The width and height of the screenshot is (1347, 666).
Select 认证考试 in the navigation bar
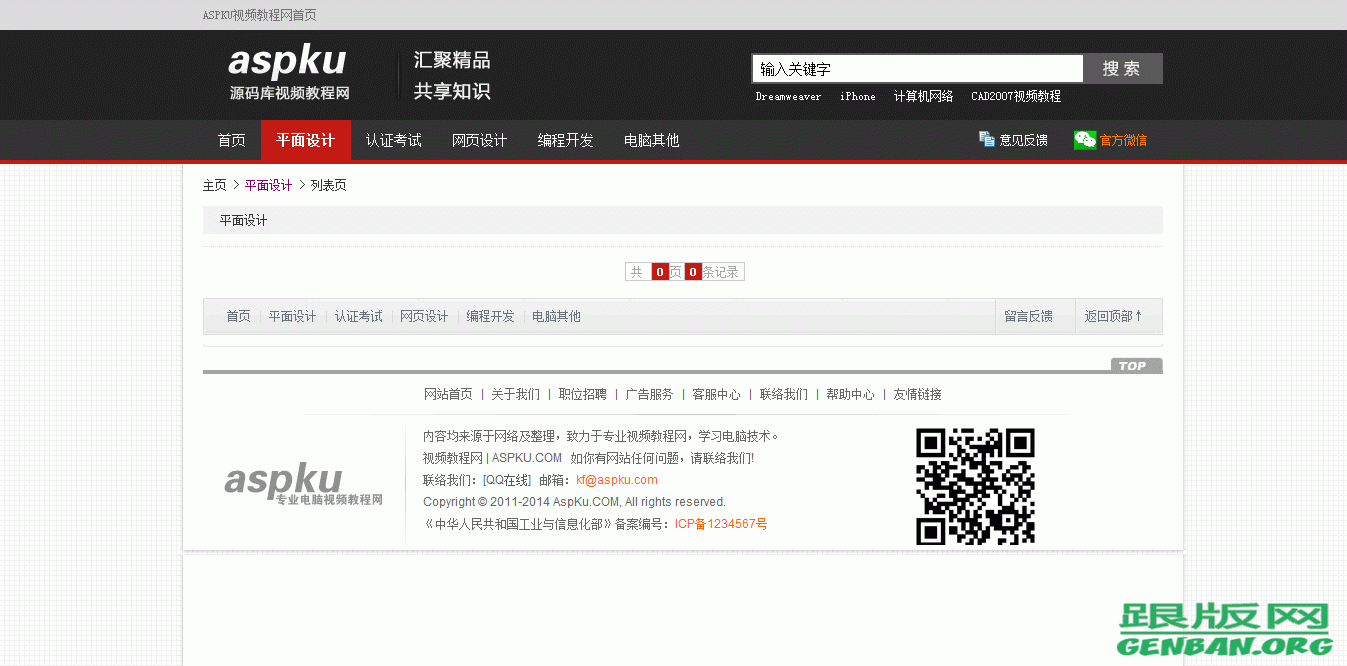pyautogui.click(x=393, y=140)
